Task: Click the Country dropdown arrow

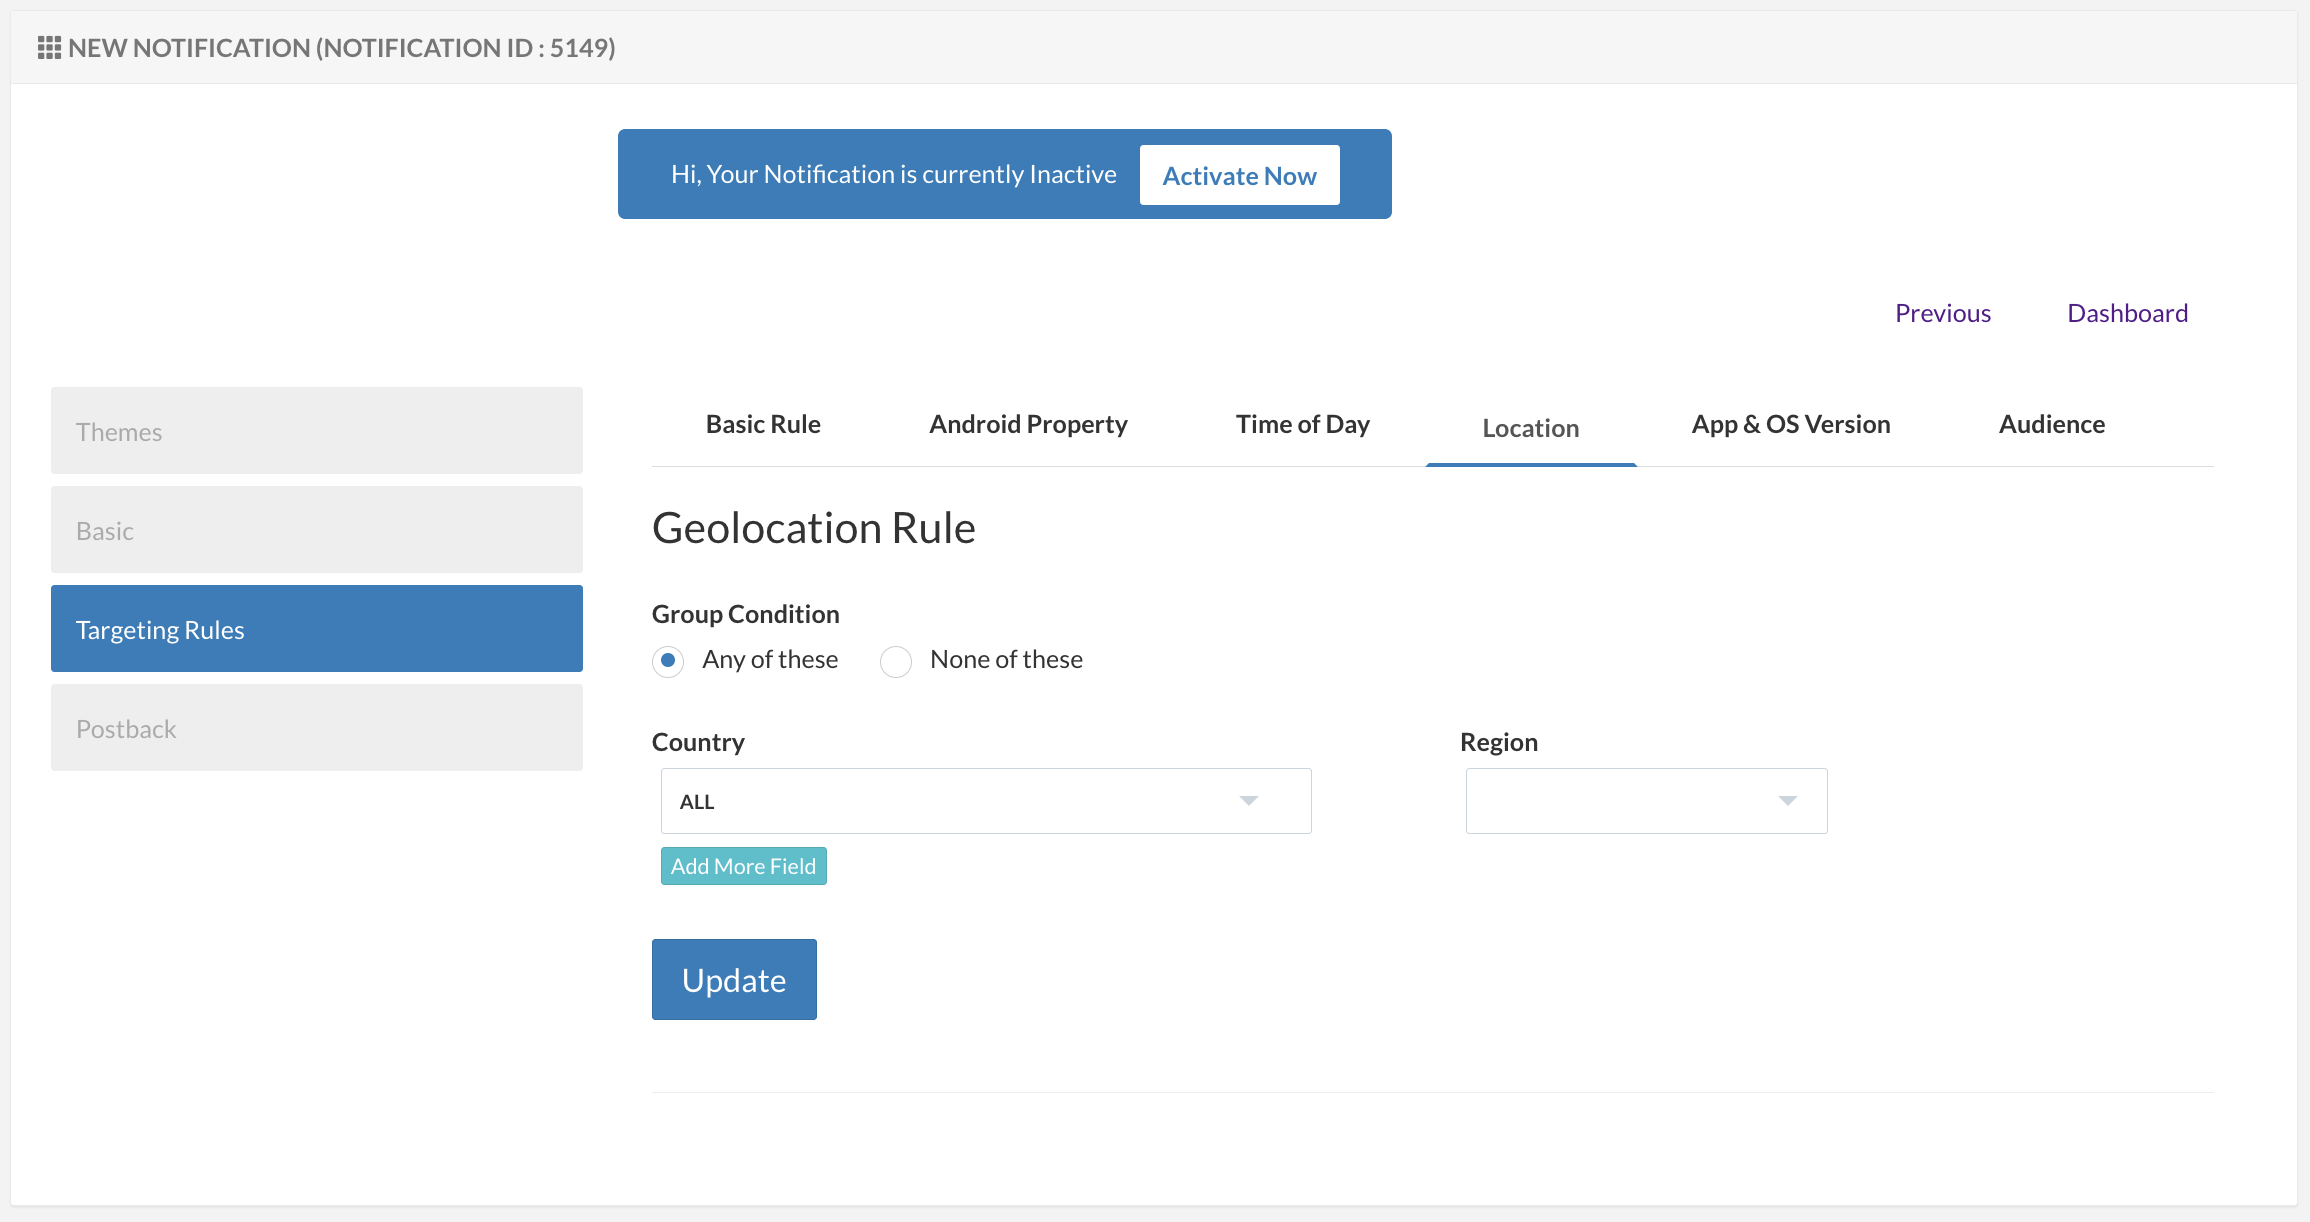Action: pos(1248,801)
